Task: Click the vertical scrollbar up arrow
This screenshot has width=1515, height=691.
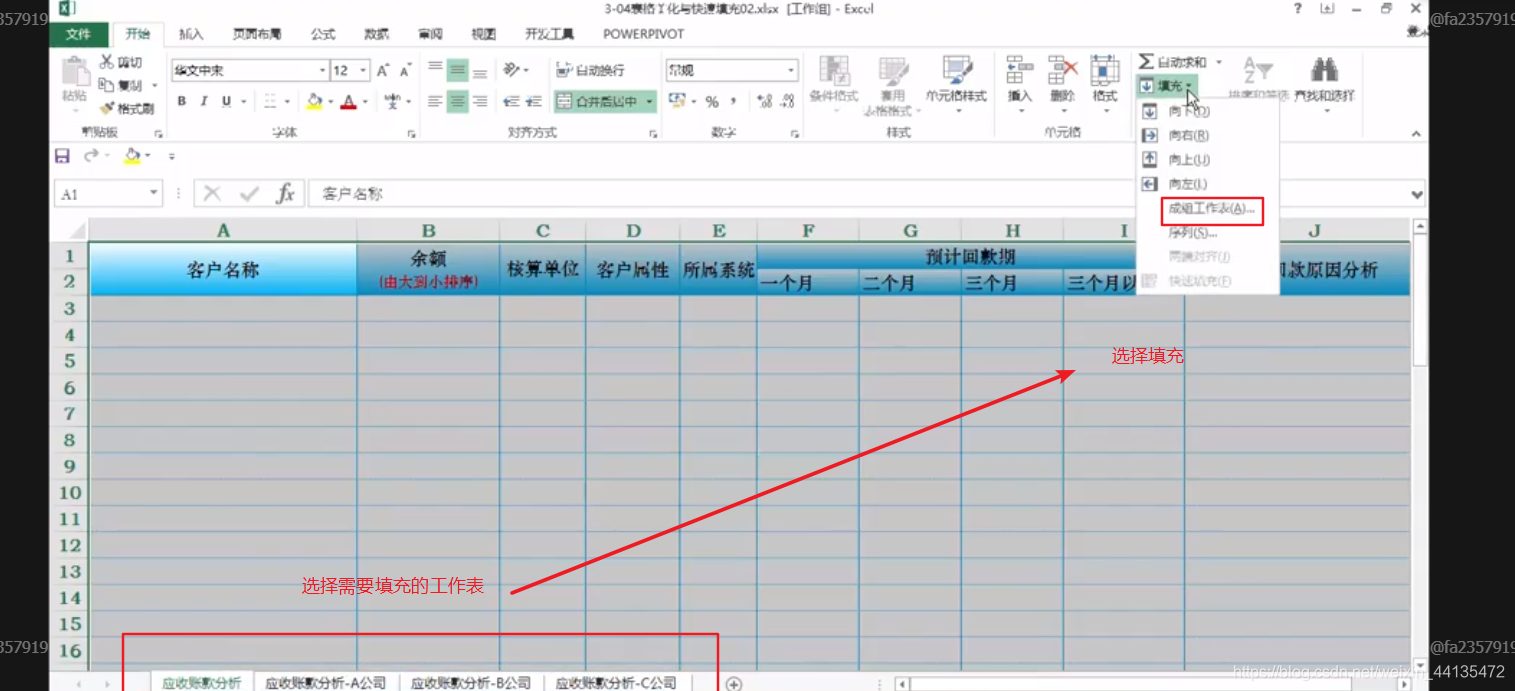Action: (1419, 227)
